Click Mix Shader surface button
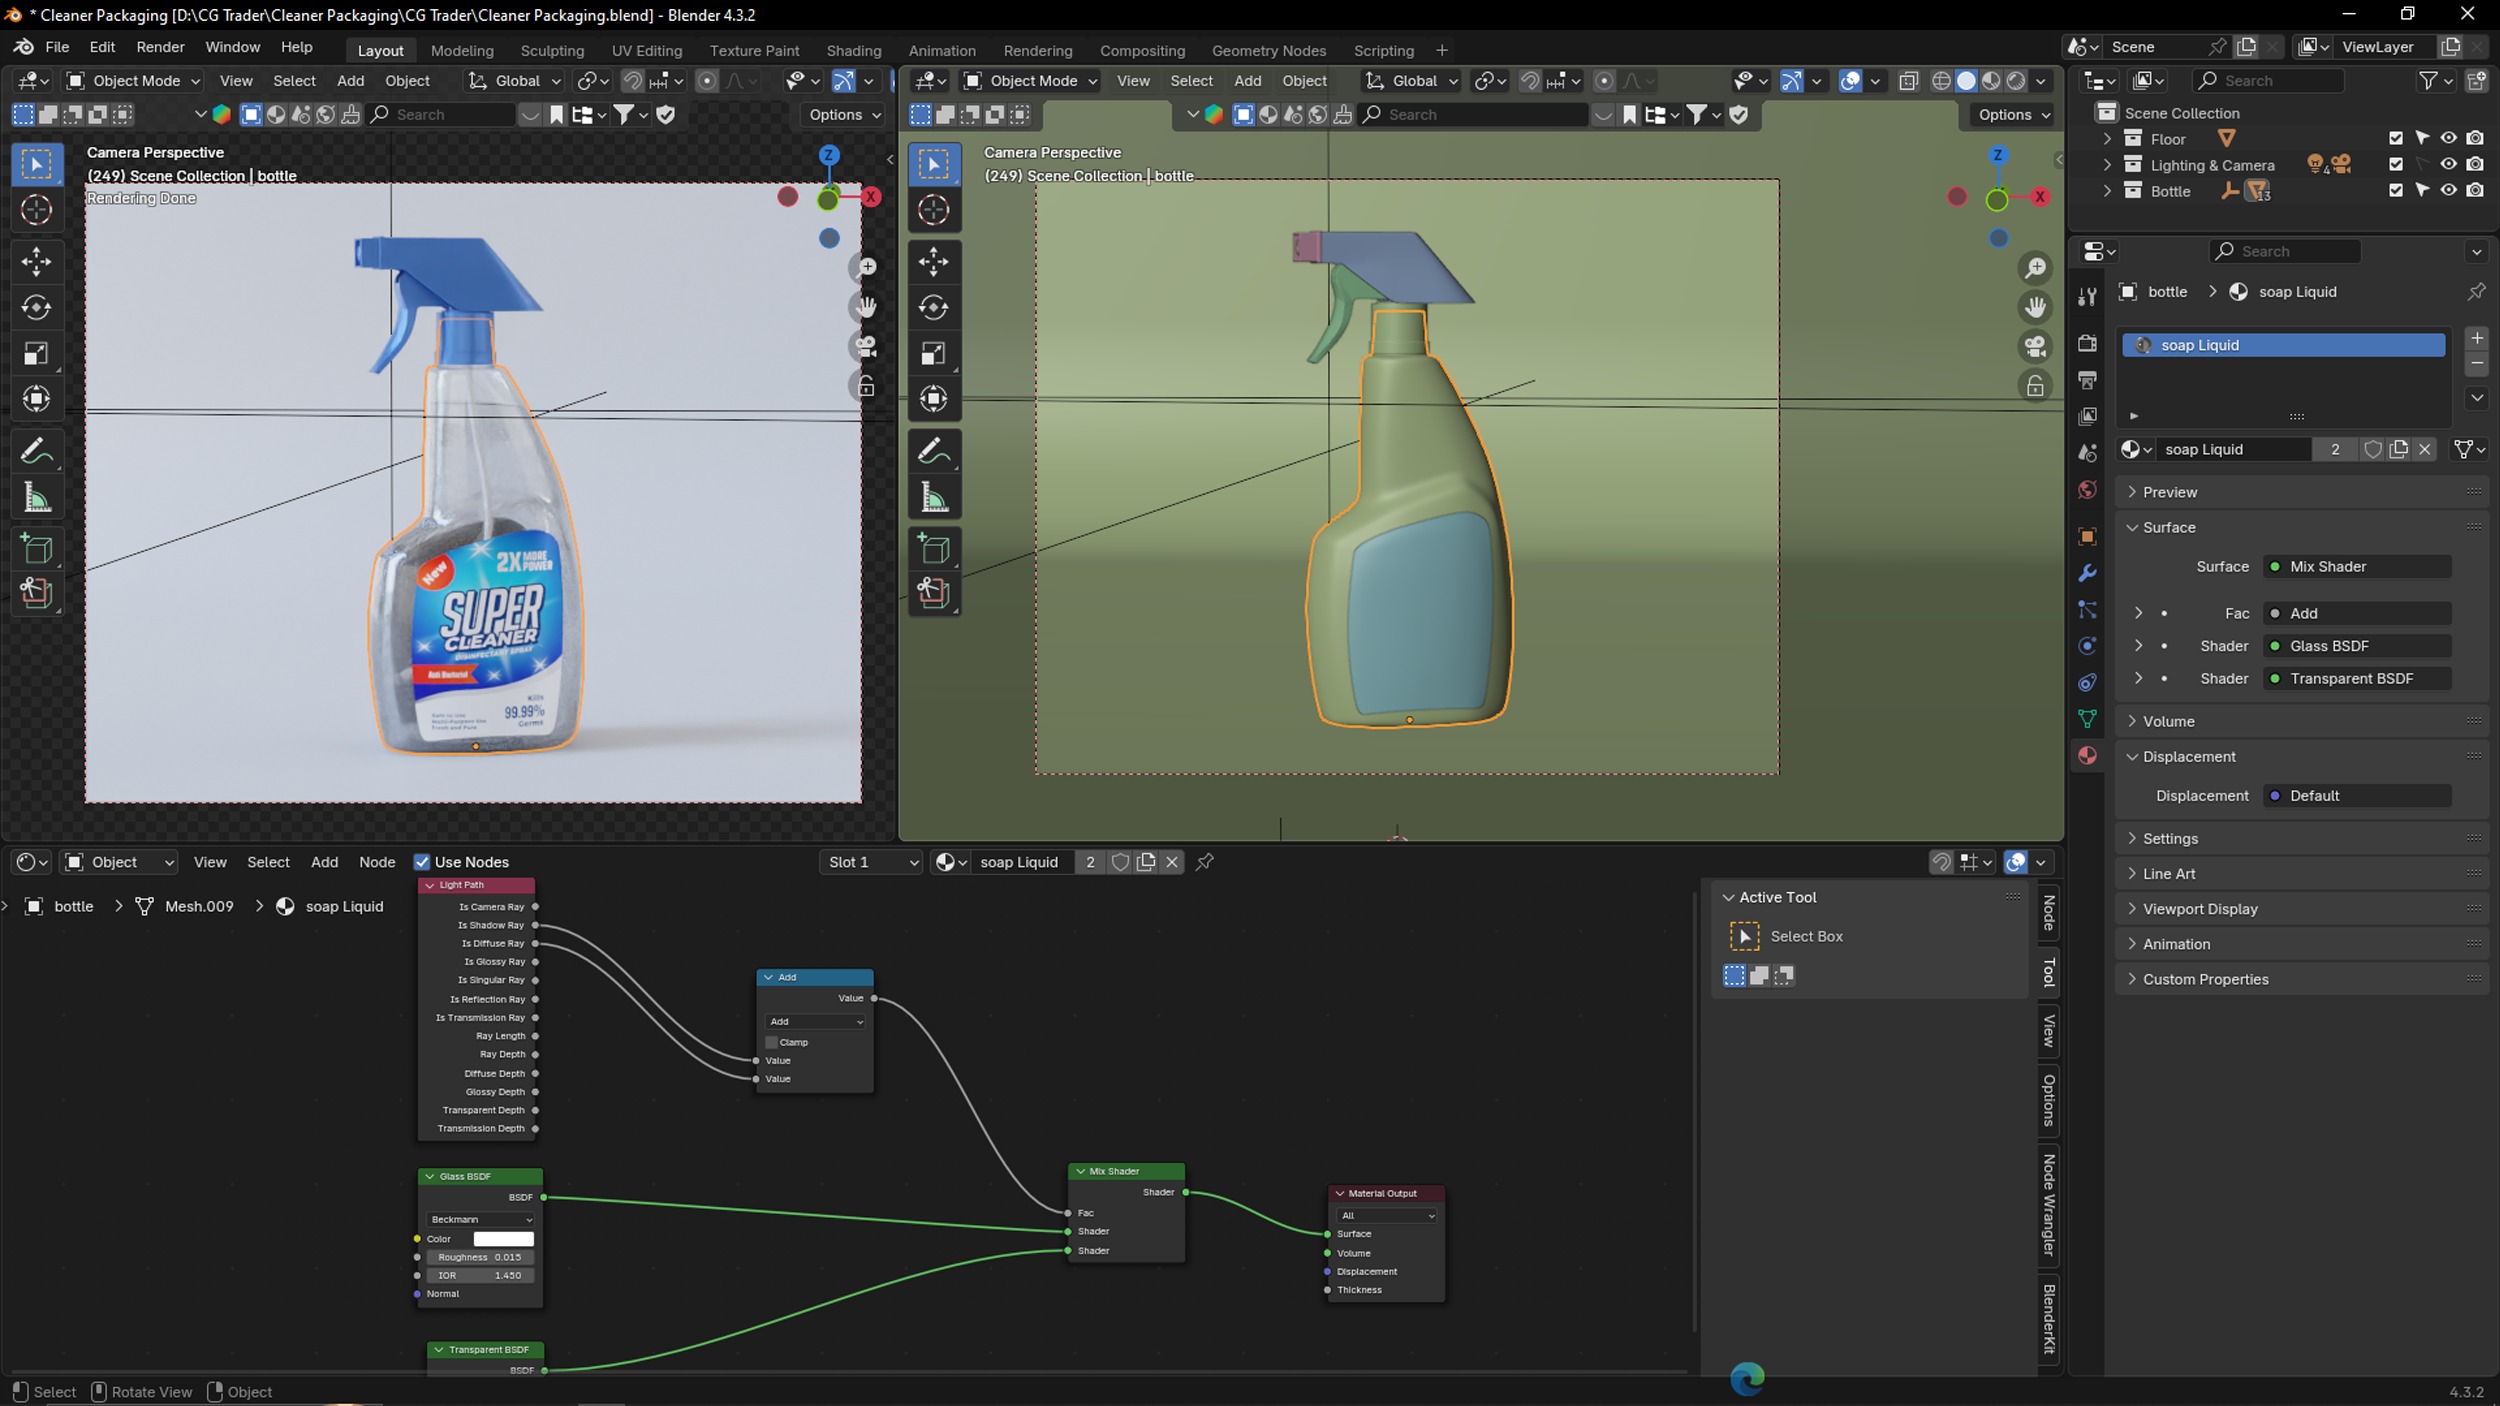The image size is (2500, 1406). coord(2357,566)
